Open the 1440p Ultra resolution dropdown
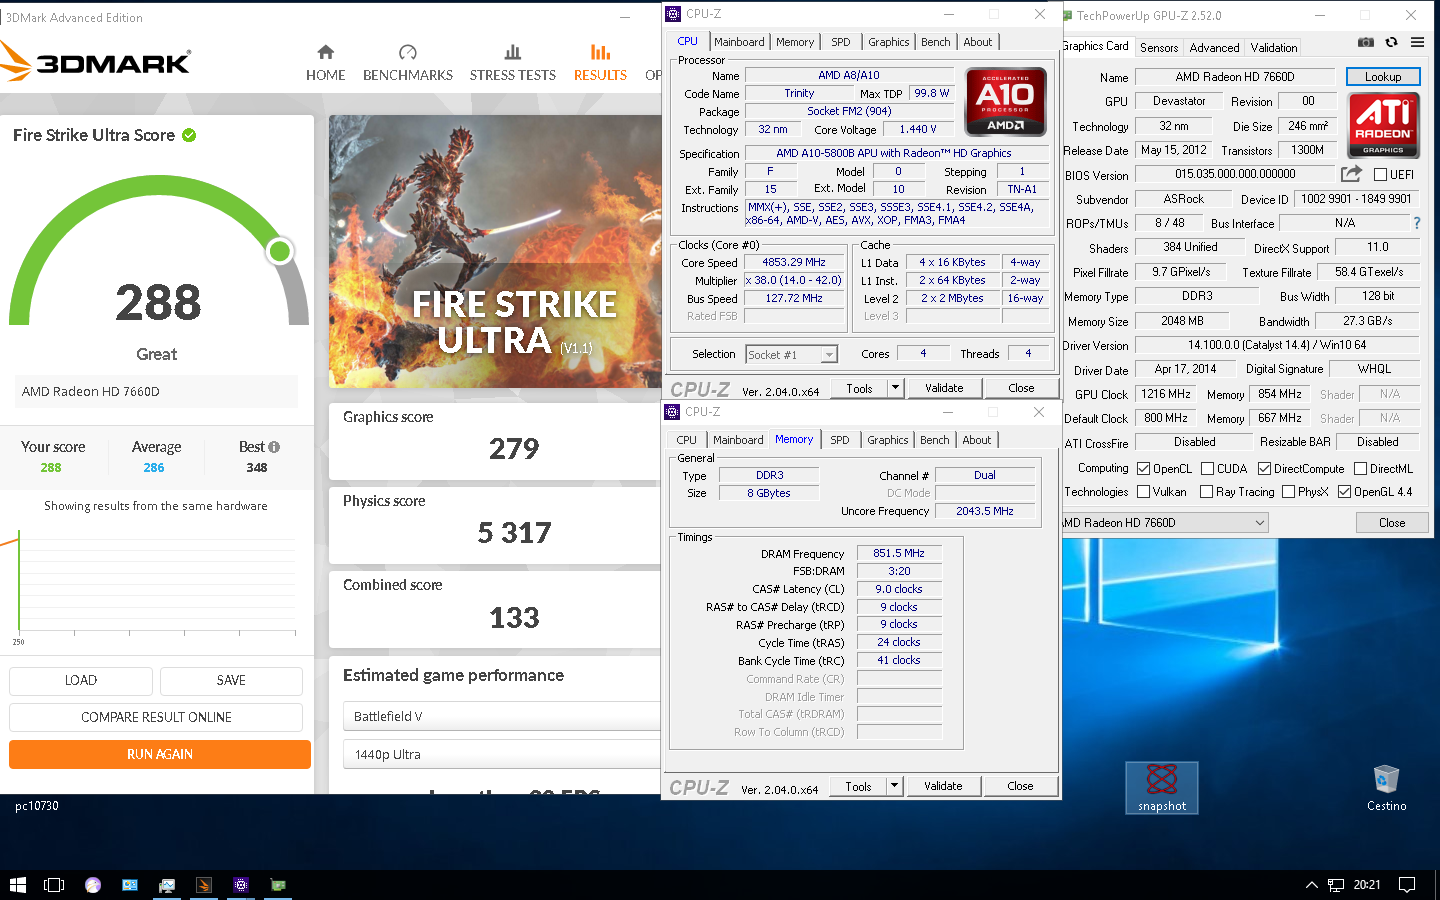Image resolution: width=1440 pixels, height=900 pixels. 501,754
